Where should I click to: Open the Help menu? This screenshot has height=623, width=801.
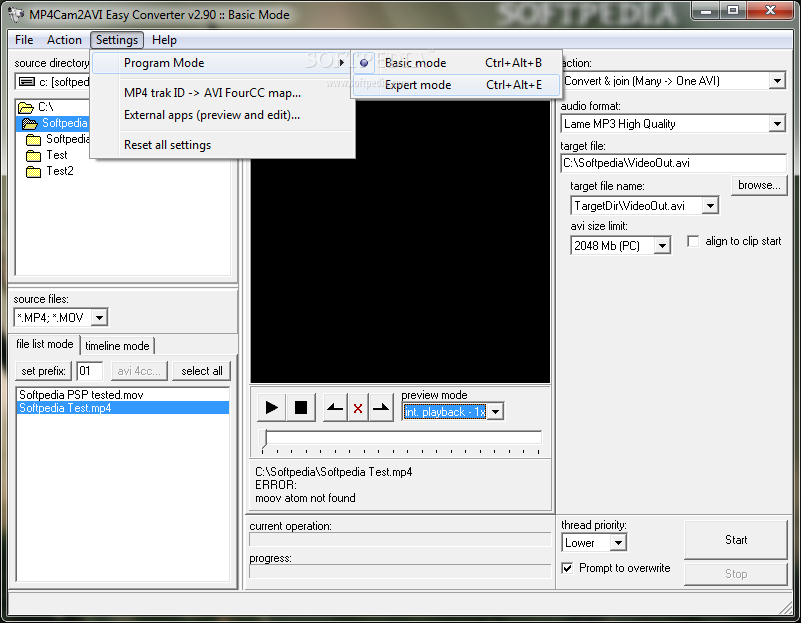164,40
